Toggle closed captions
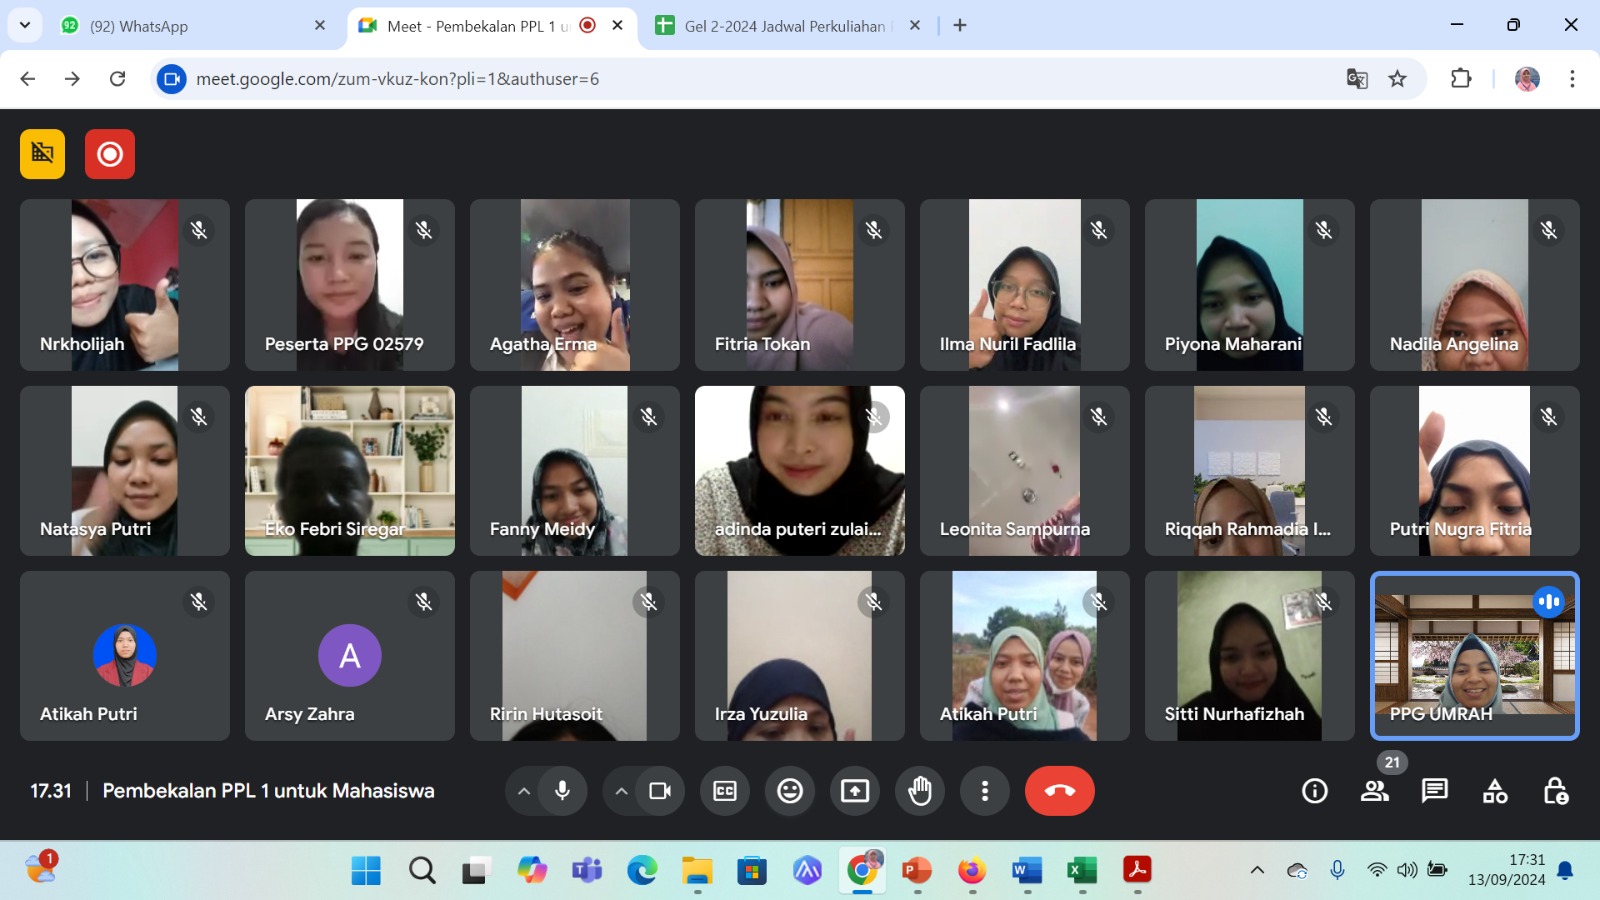 click(x=725, y=791)
